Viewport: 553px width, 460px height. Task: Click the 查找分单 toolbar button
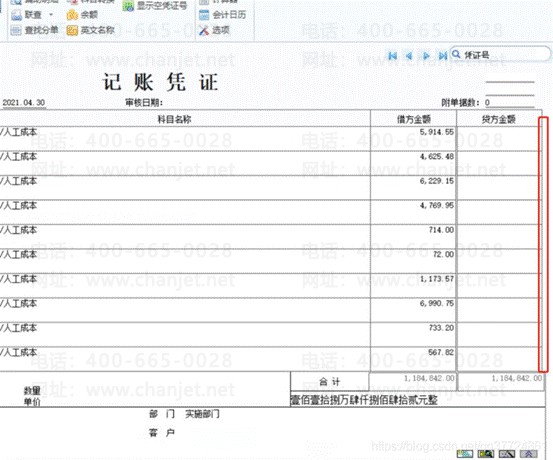pyautogui.click(x=34, y=30)
